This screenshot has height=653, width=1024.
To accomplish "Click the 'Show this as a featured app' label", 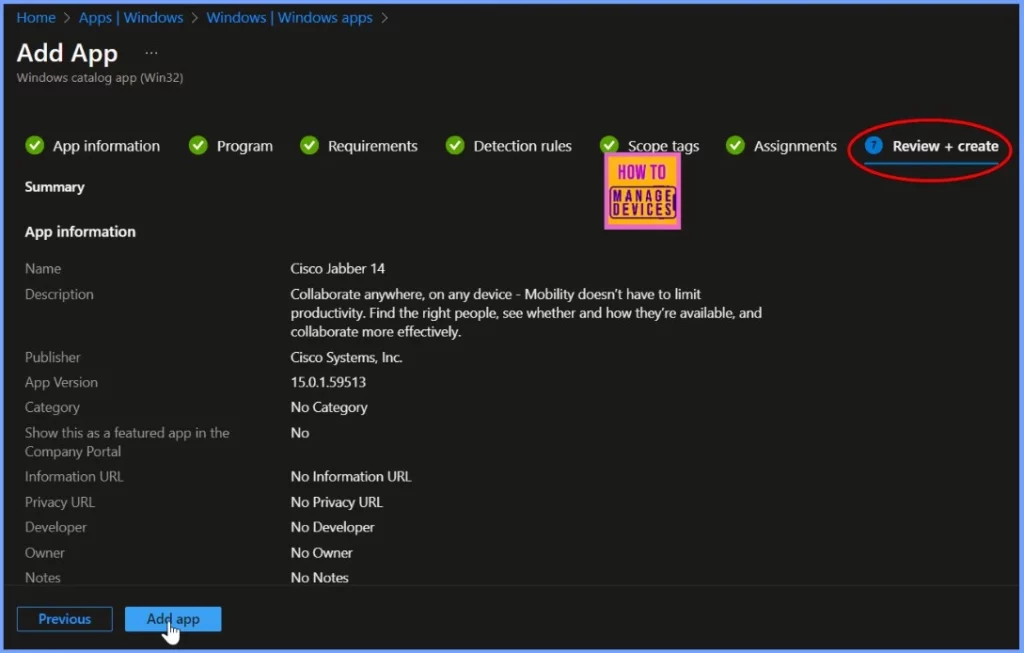I will click(x=127, y=442).
